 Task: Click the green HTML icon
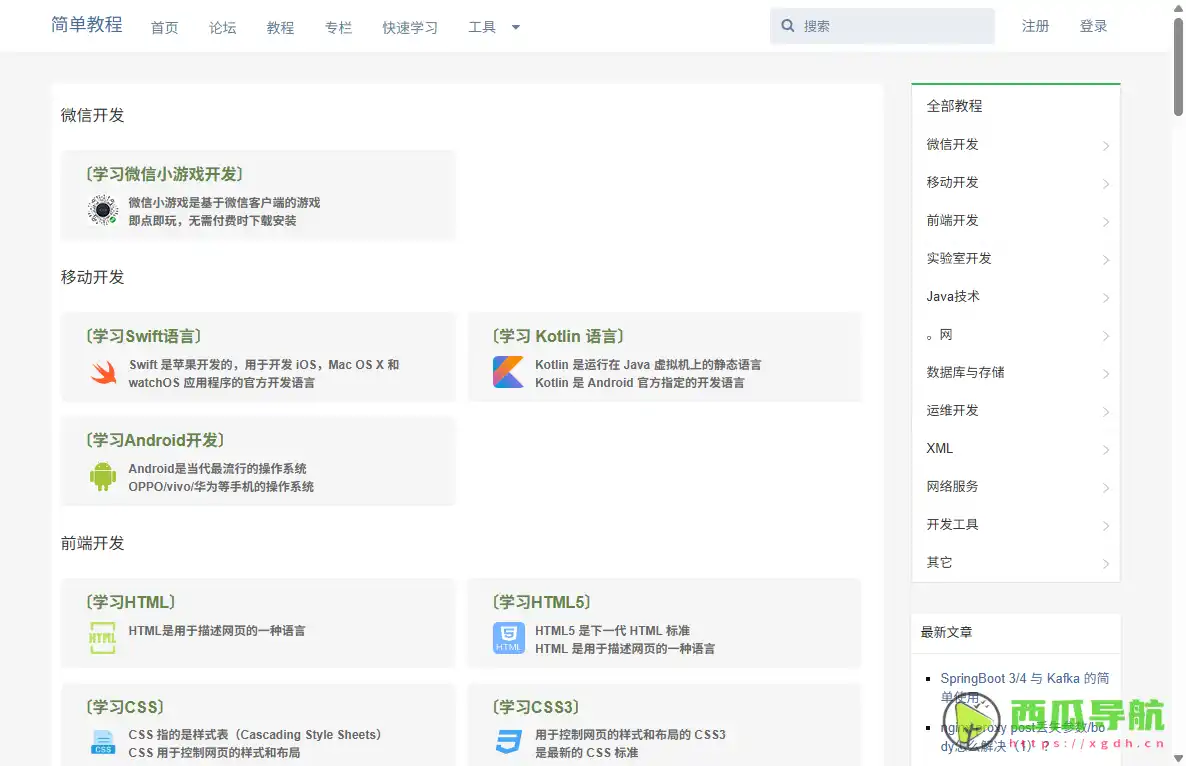tap(103, 637)
